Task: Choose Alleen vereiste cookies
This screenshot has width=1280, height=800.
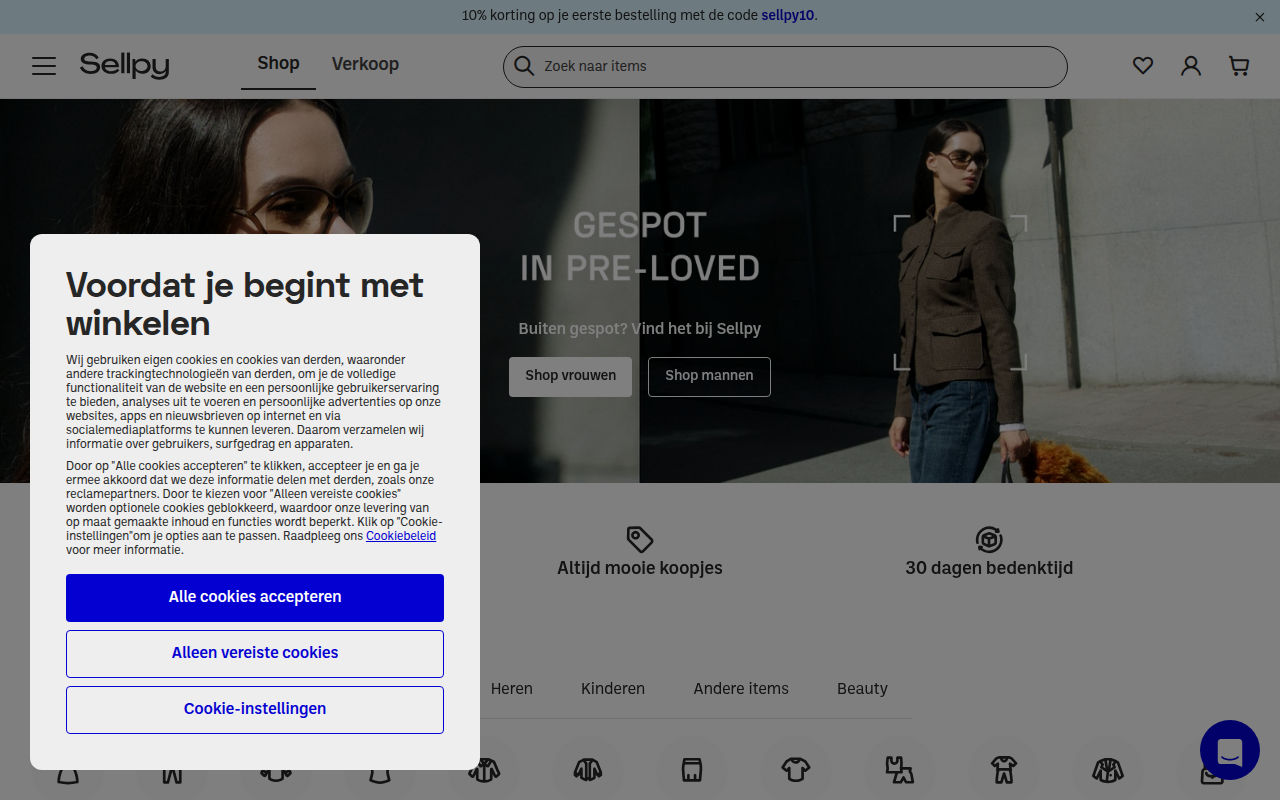Action: click(x=255, y=654)
